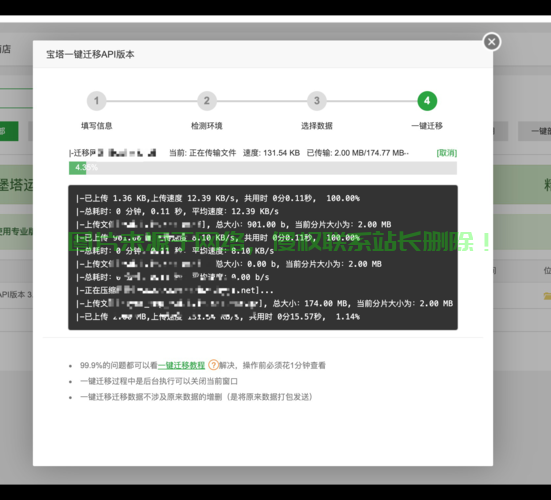The height and width of the screenshot is (500, 551).
Task: Click status text 当前: 正在传输文件
Action: [x=202, y=153]
